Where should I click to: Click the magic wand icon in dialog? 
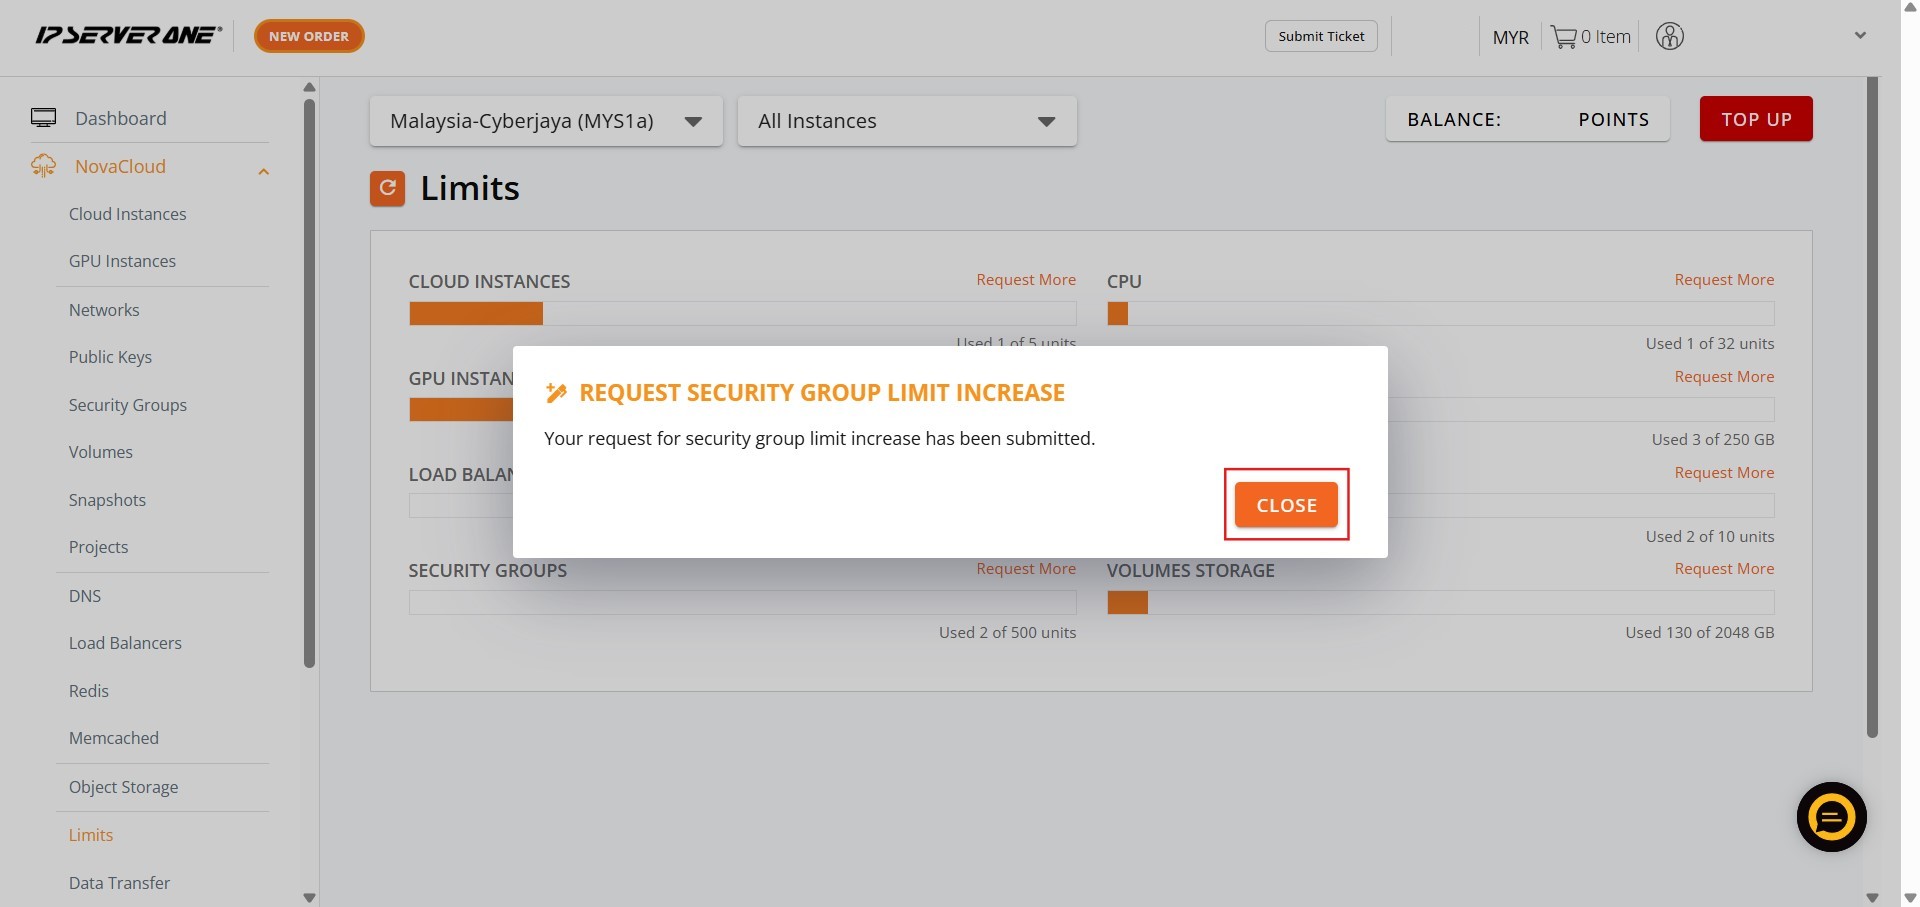point(556,393)
